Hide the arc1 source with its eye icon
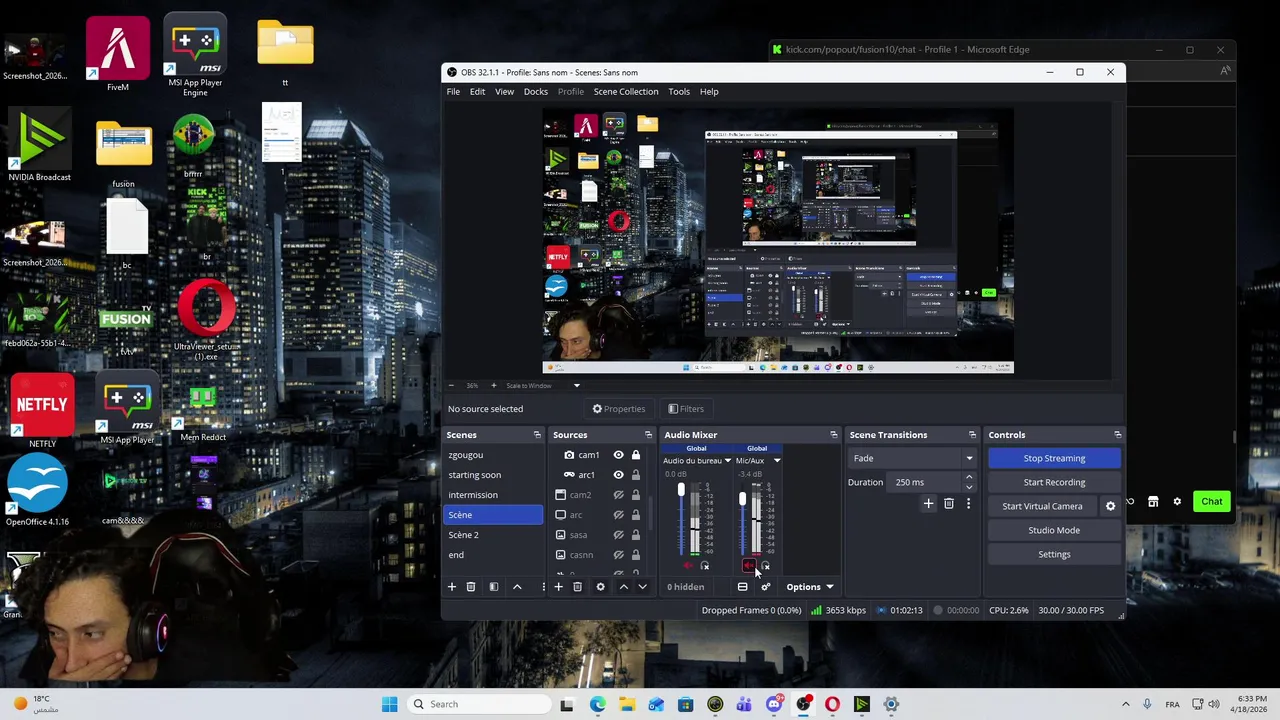This screenshot has height=720, width=1280. [618, 475]
